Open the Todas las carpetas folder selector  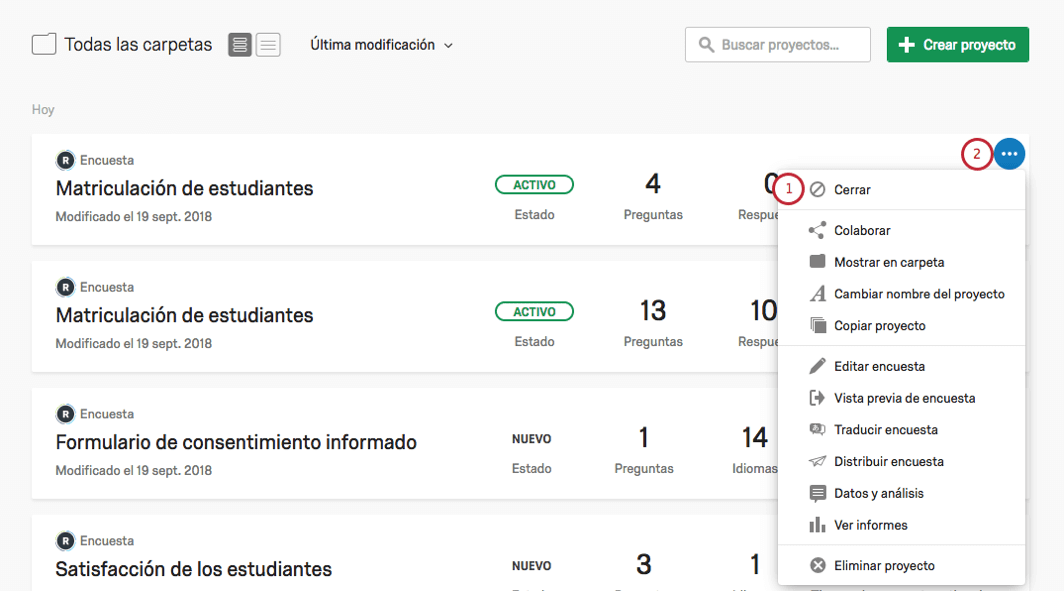122,45
